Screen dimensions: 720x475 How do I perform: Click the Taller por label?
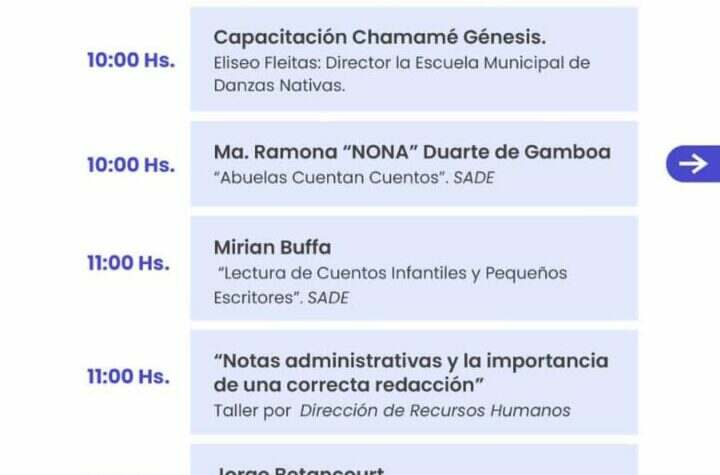pos(252,411)
